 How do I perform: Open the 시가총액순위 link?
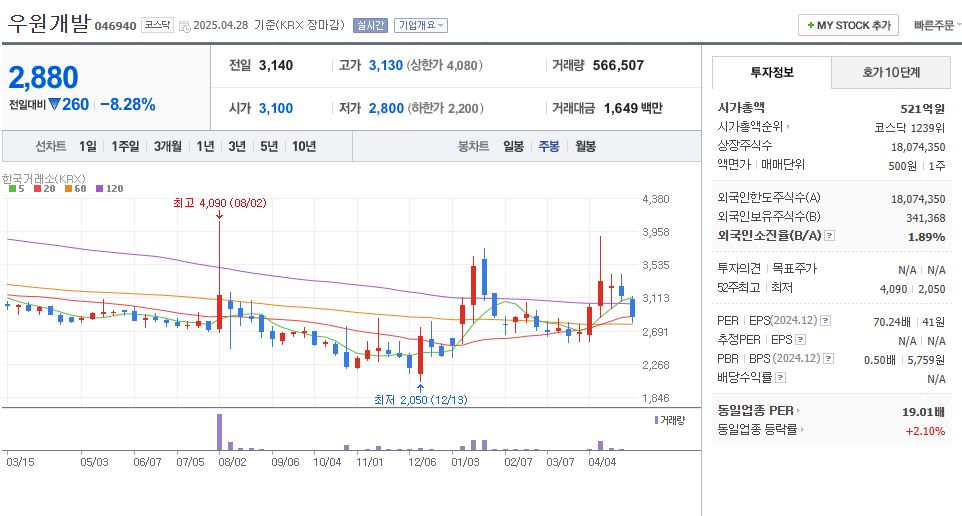coord(750,126)
